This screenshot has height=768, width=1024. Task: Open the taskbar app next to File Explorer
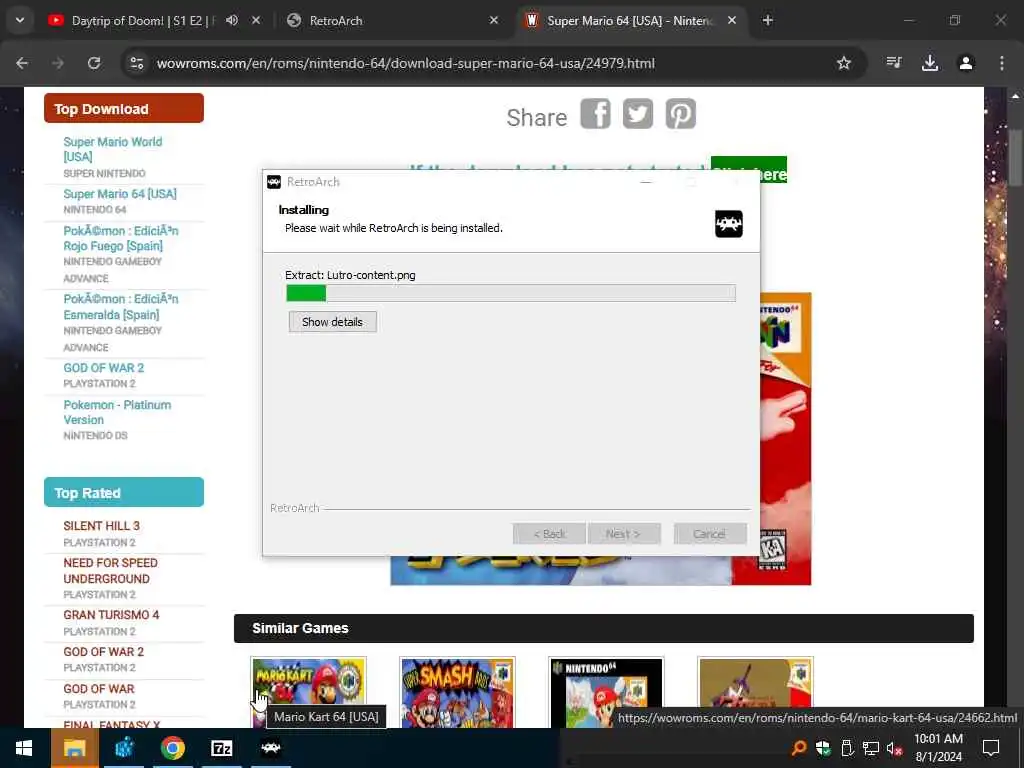pyautogui.click(x=124, y=748)
